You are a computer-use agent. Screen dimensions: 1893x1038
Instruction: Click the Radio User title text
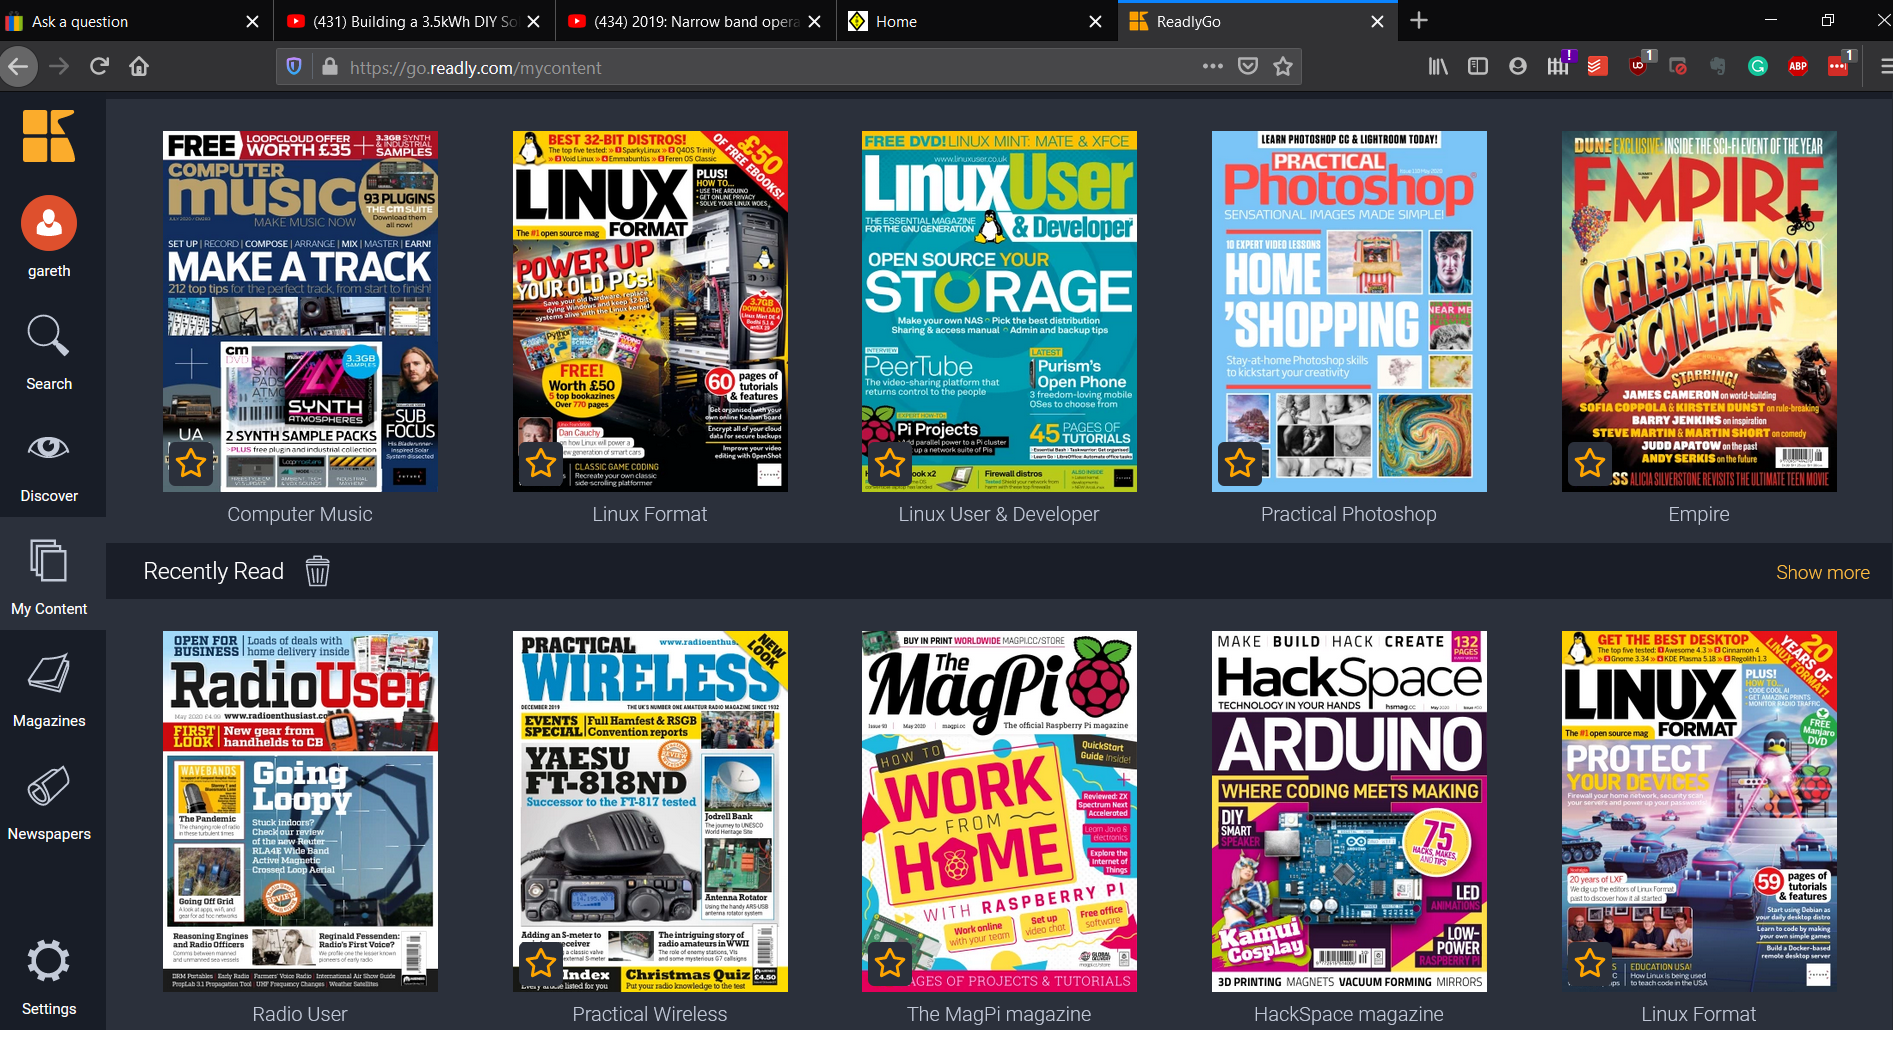pos(300,1014)
